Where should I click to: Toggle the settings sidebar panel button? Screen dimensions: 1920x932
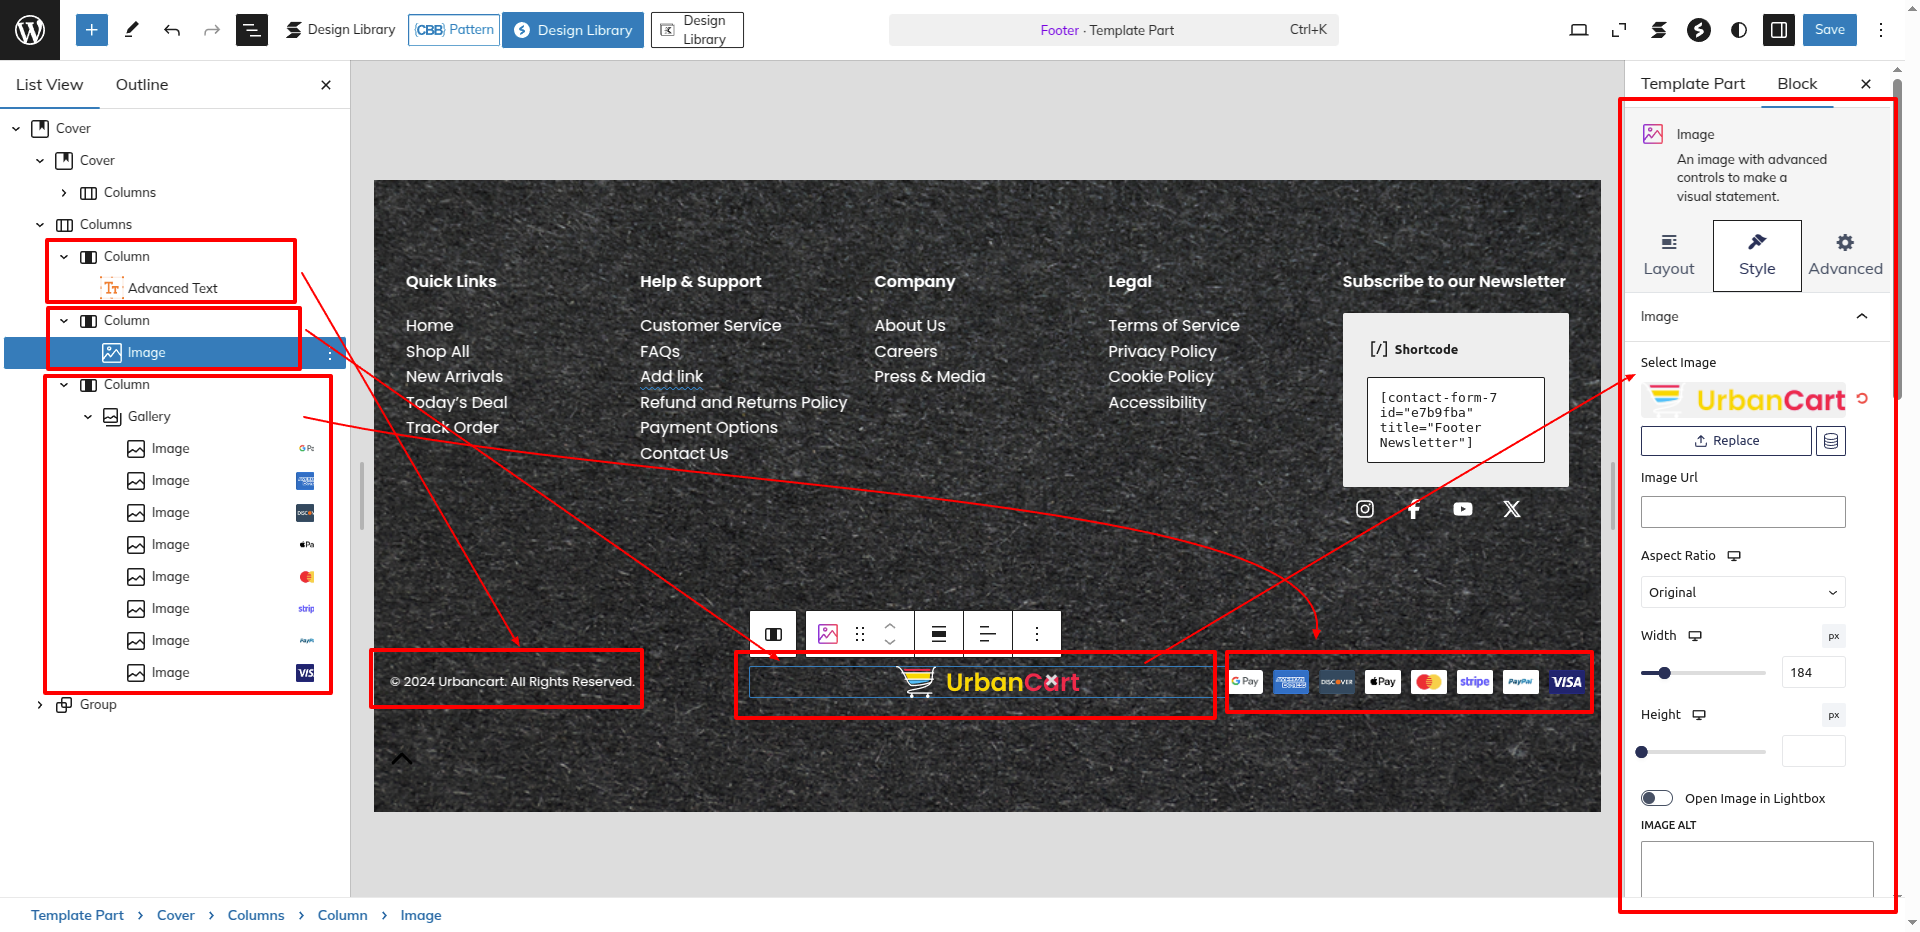(x=1779, y=30)
